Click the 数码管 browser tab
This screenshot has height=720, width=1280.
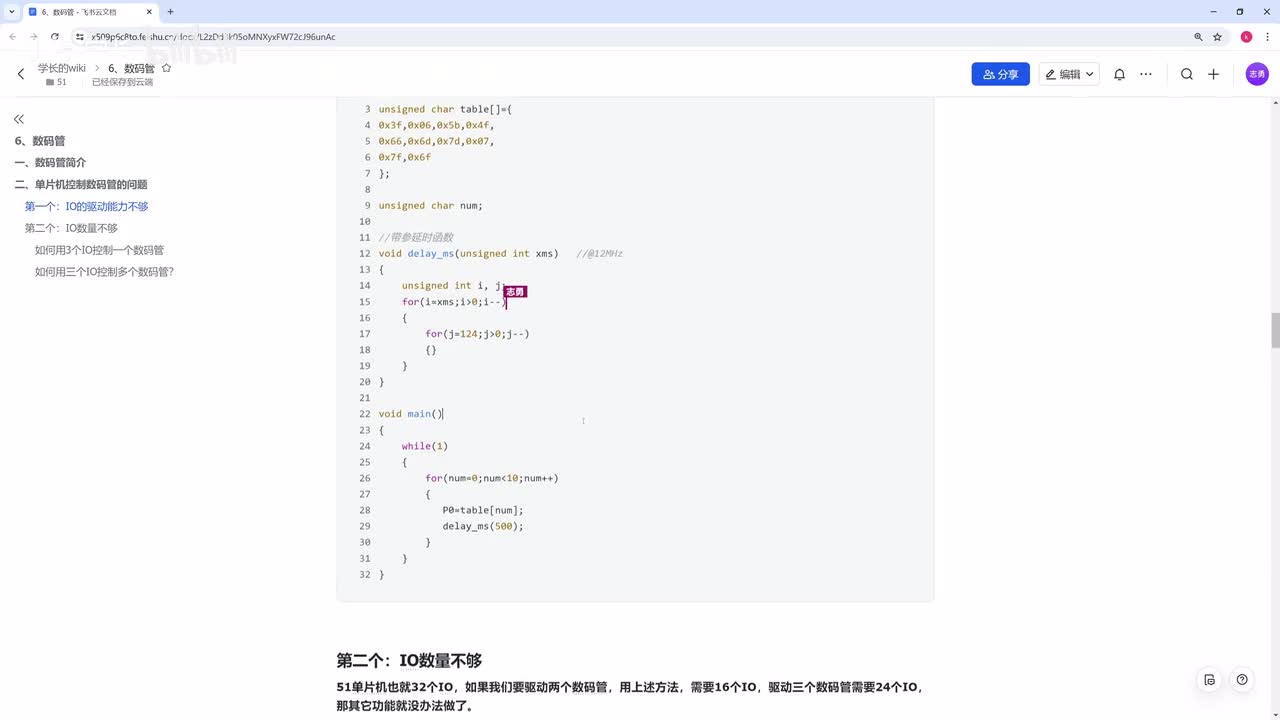pyautogui.click(x=88, y=12)
